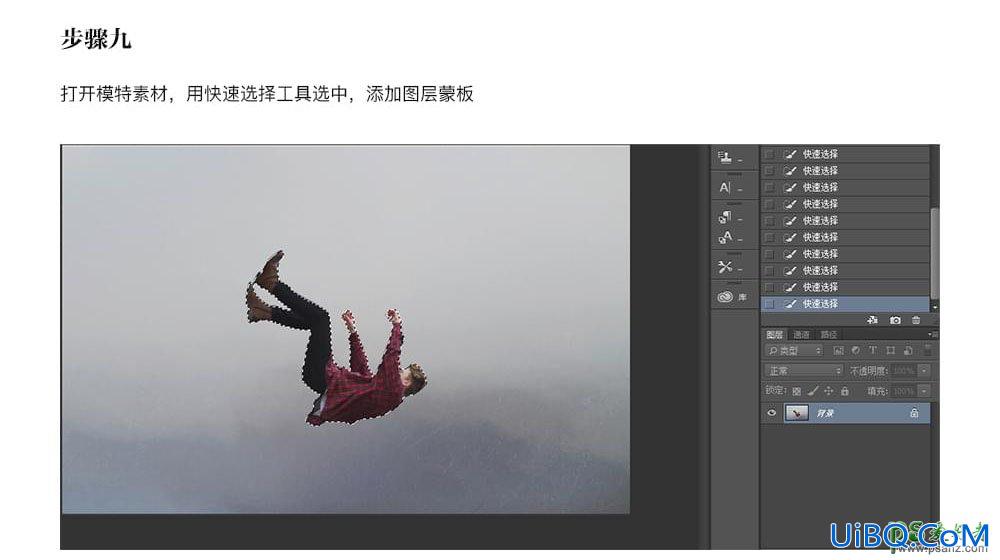The image size is (1000, 560).
Task: Select the 背景 layer name
Action: click(x=825, y=414)
